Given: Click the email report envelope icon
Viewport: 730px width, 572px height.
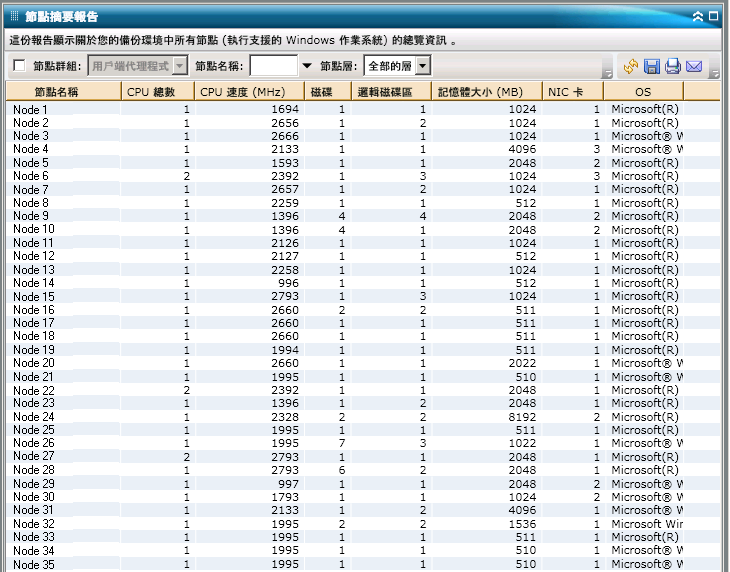Looking at the screenshot, I should pos(694,67).
